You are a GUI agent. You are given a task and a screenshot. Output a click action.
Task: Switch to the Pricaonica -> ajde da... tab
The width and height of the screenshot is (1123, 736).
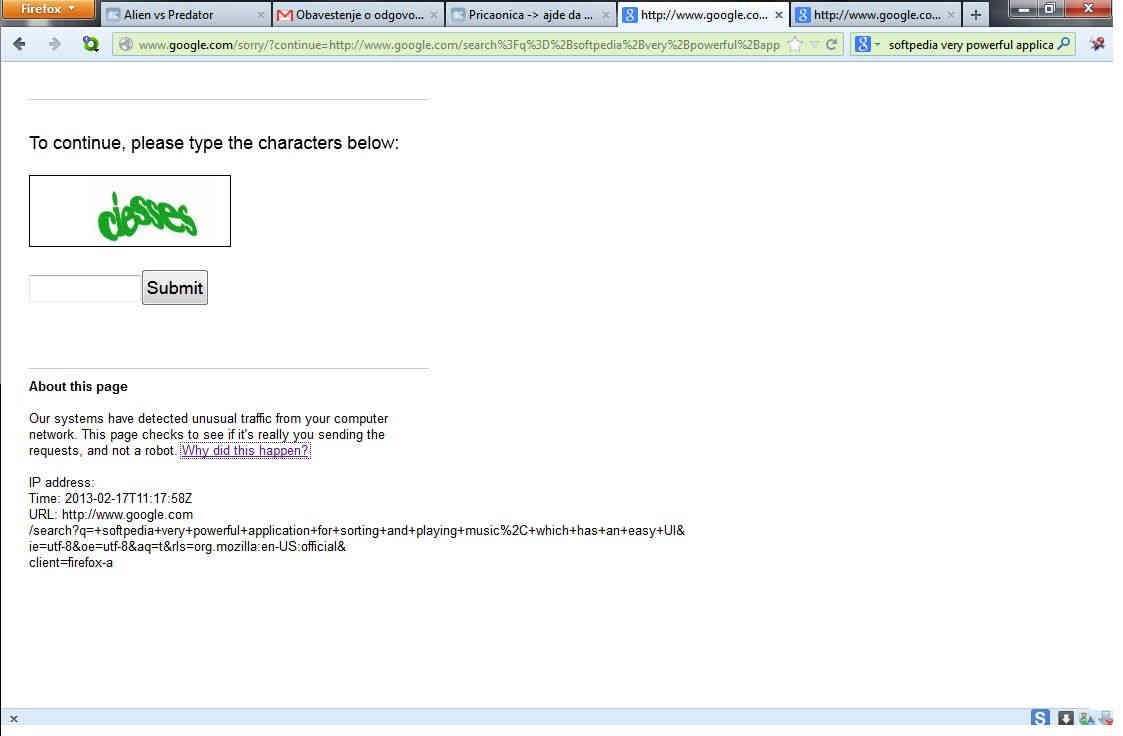(529, 14)
